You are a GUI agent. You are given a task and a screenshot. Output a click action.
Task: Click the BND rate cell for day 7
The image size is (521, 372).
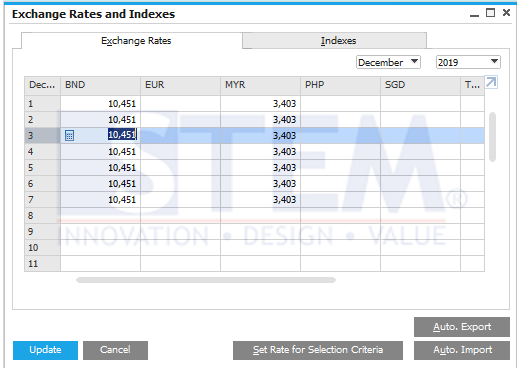coord(100,200)
